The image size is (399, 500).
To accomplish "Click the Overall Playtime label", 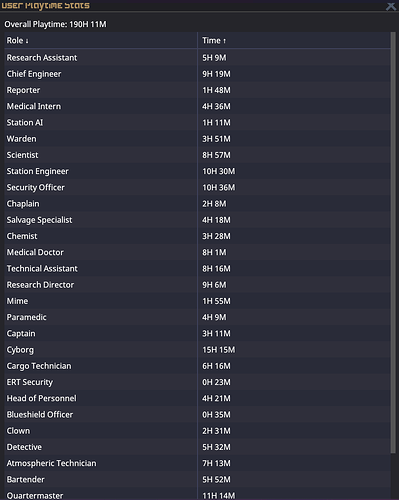I will click(x=55, y=24).
